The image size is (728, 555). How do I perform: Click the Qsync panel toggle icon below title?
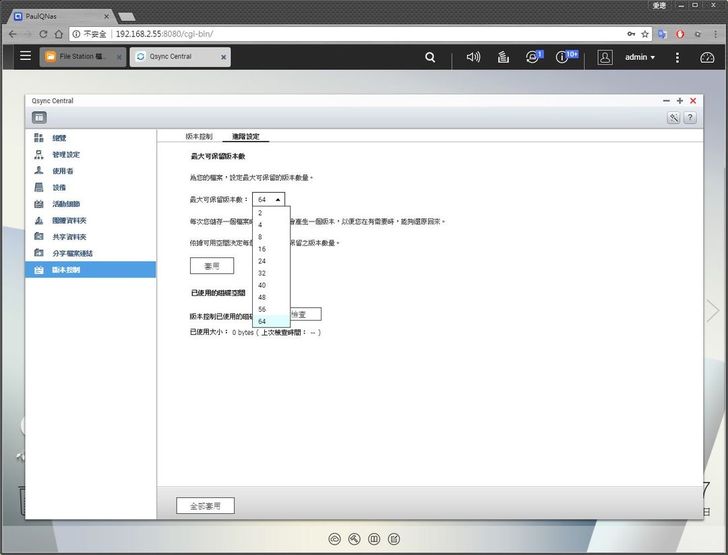click(40, 118)
